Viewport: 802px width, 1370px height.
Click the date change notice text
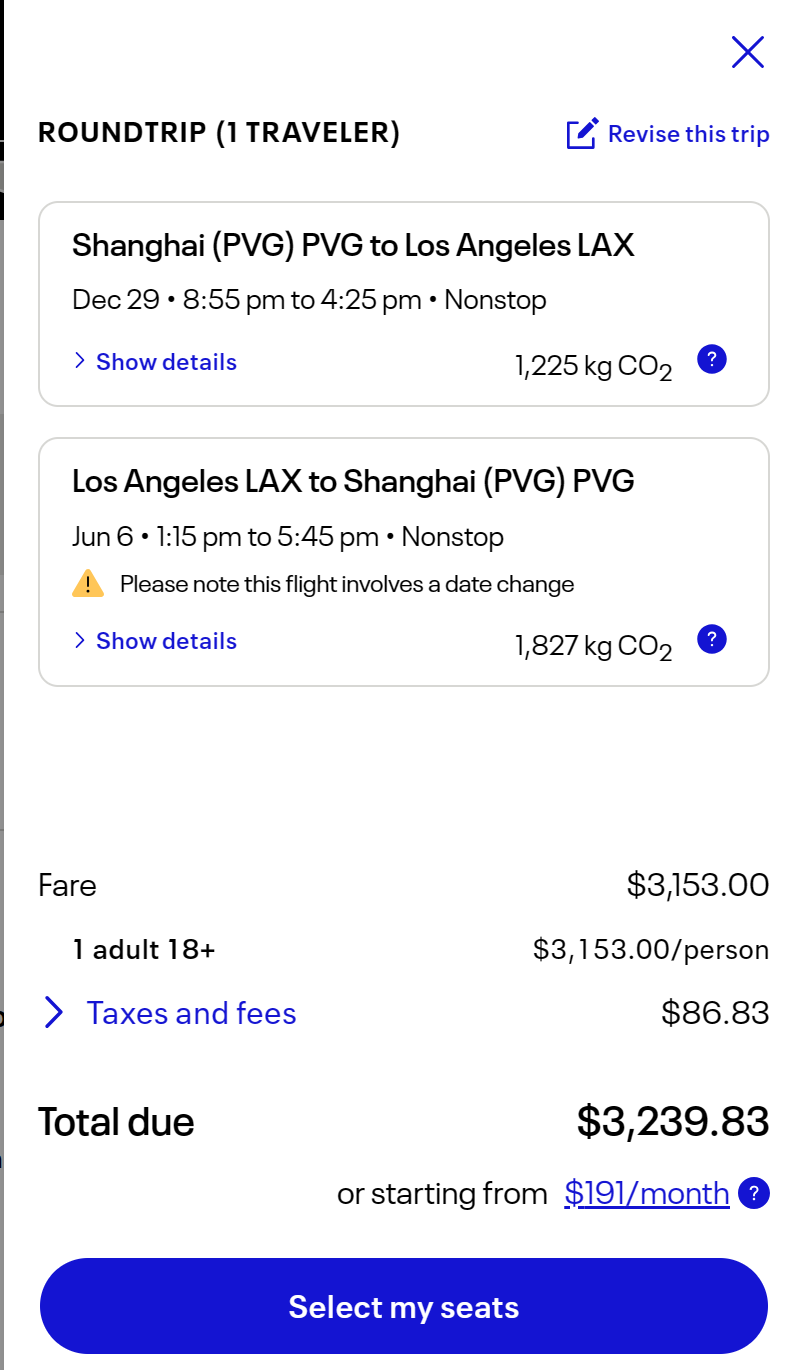pos(347,584)
